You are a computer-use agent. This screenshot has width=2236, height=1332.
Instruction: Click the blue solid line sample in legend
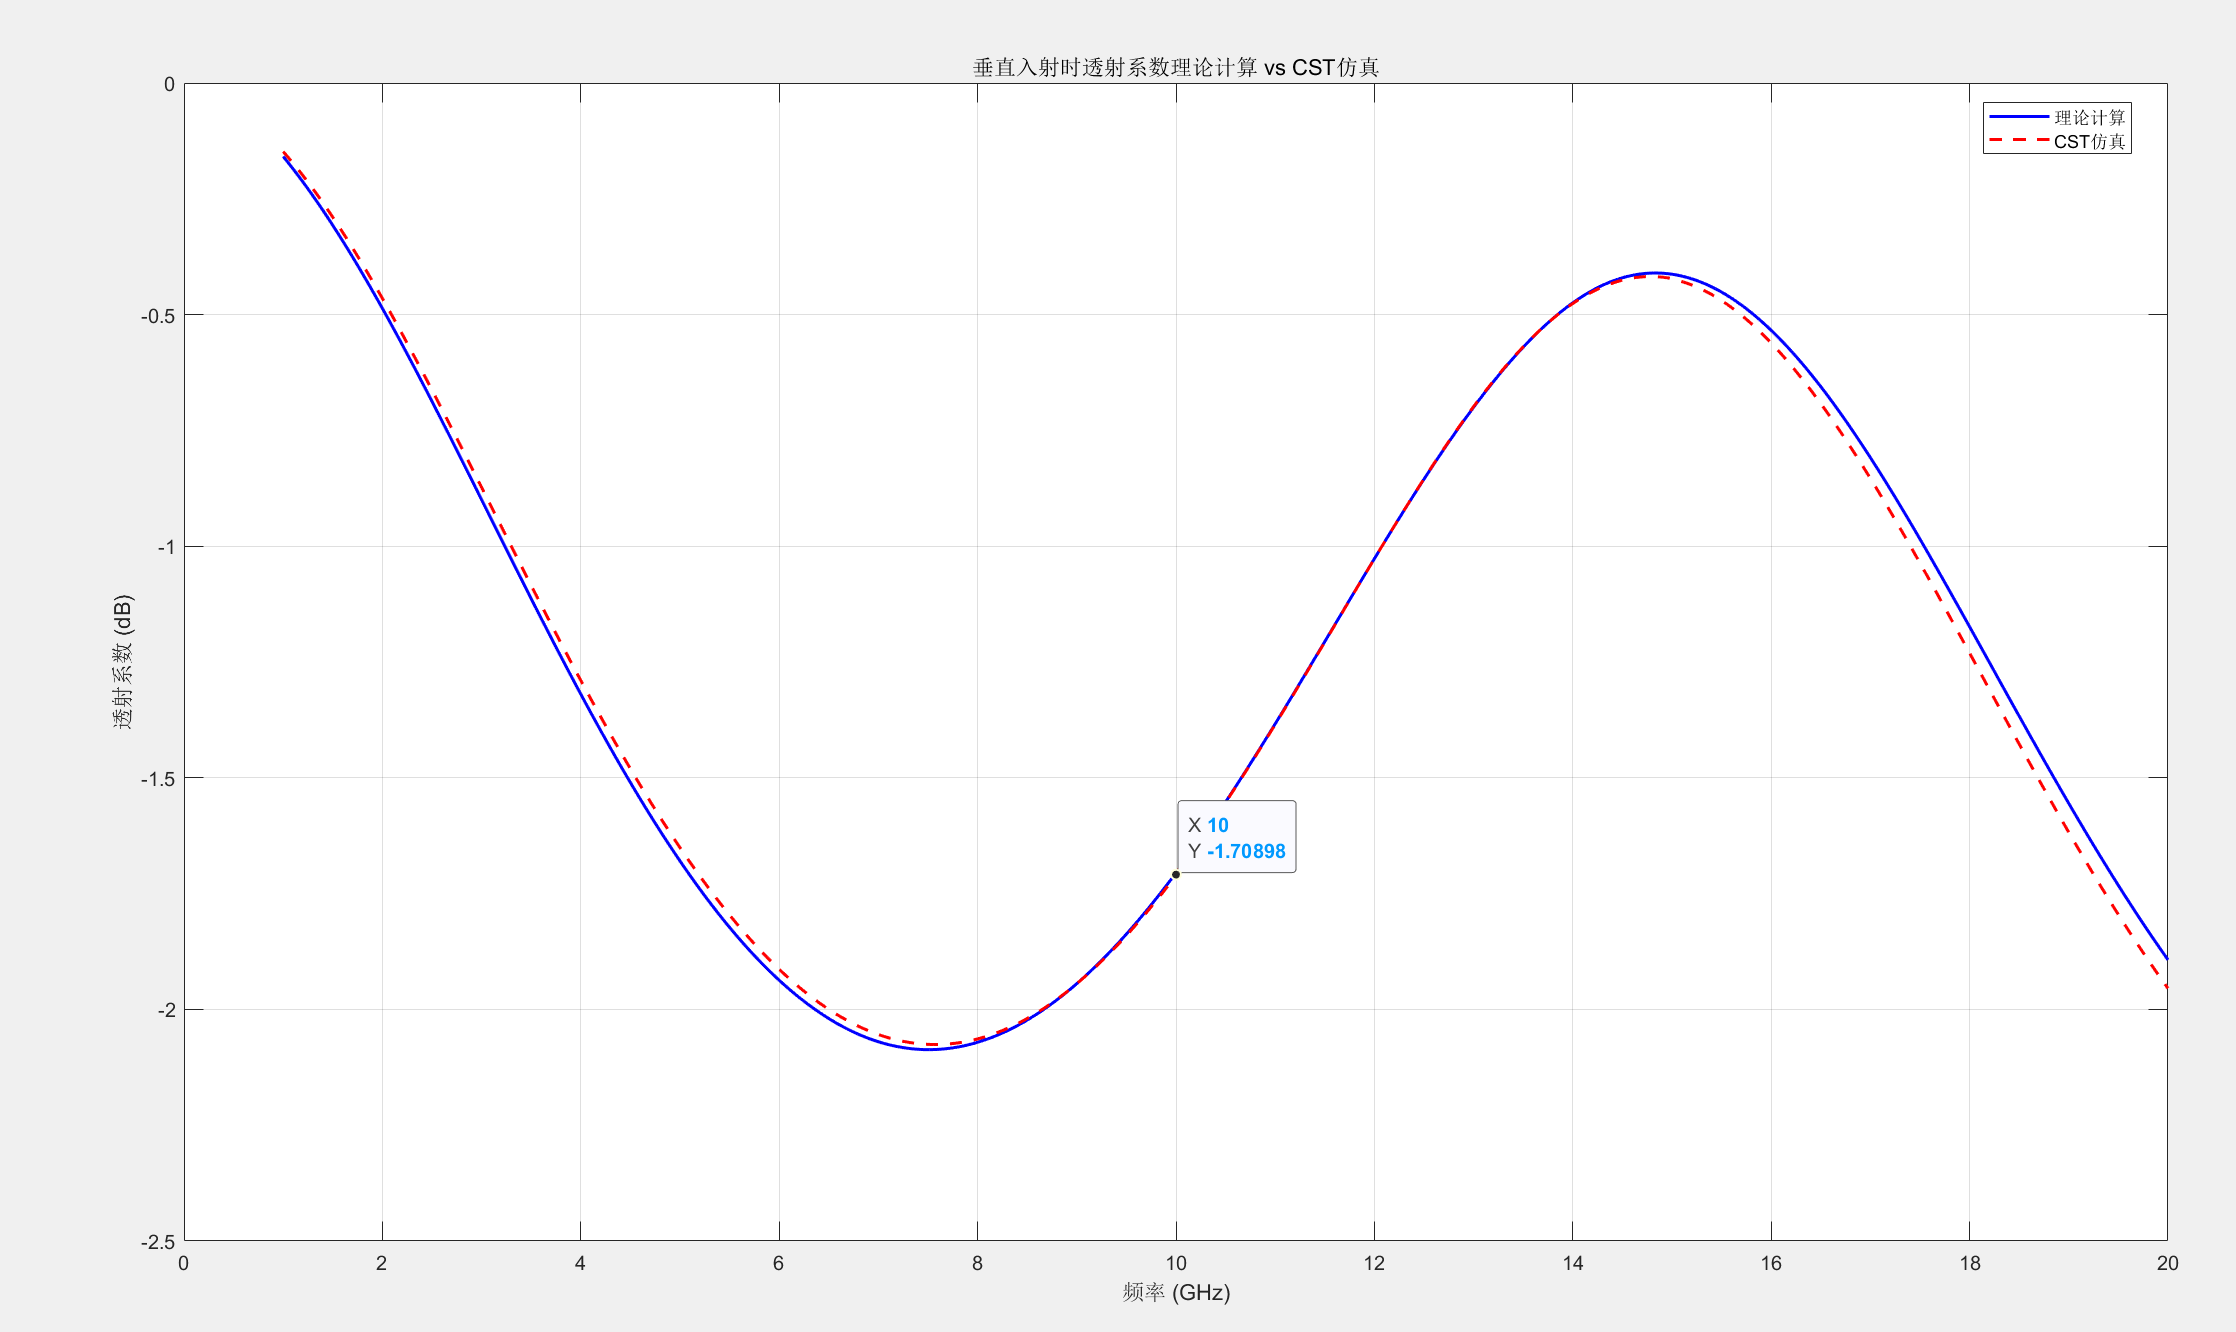(x=2018, y=118)
